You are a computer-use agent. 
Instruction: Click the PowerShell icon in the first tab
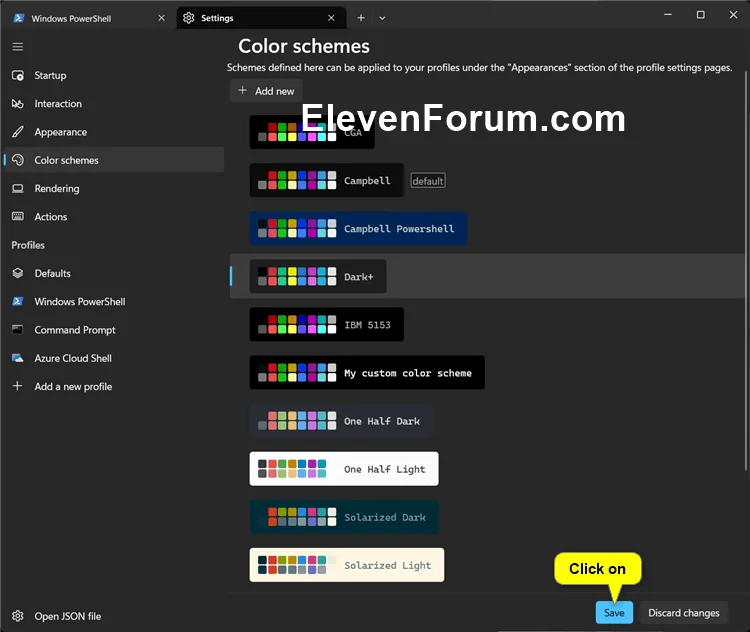pyautogui.click(x=19, y=18)
